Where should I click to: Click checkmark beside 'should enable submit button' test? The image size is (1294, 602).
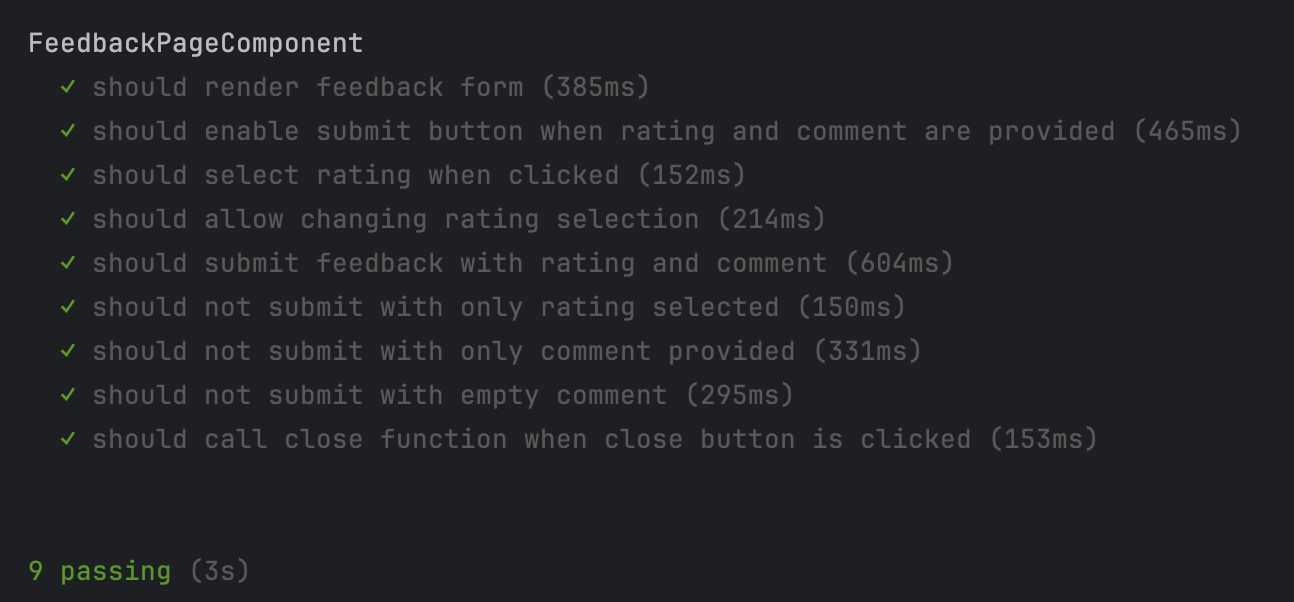pos(68,131)
